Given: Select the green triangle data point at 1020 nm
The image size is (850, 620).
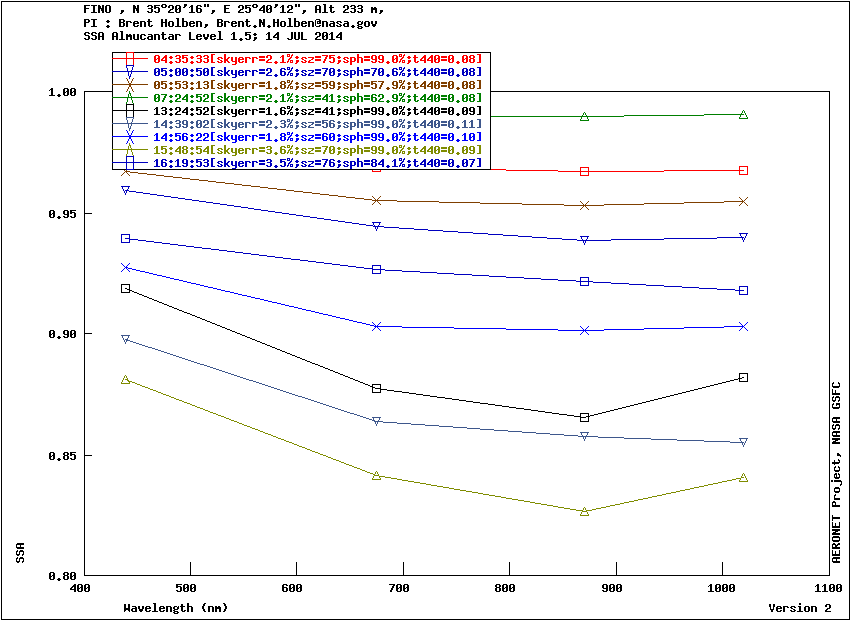Looking at the screenshot, I should coord(743,115).
